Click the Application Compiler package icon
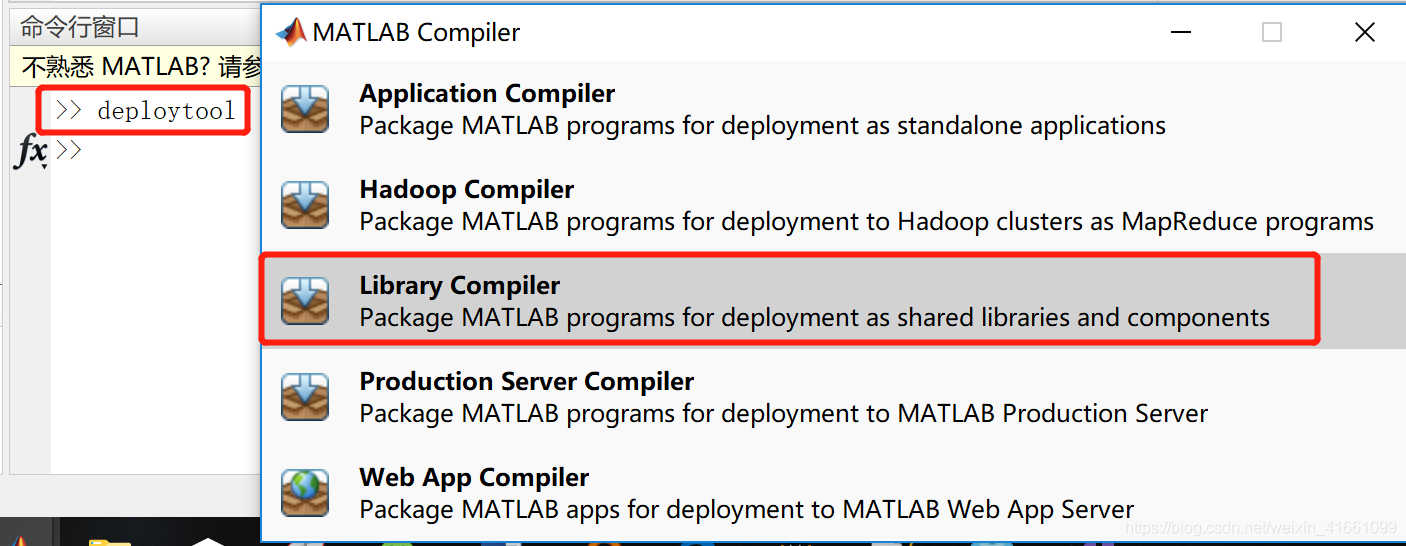The height and width of the screenshot is (546, 1406). coord(305,109)
